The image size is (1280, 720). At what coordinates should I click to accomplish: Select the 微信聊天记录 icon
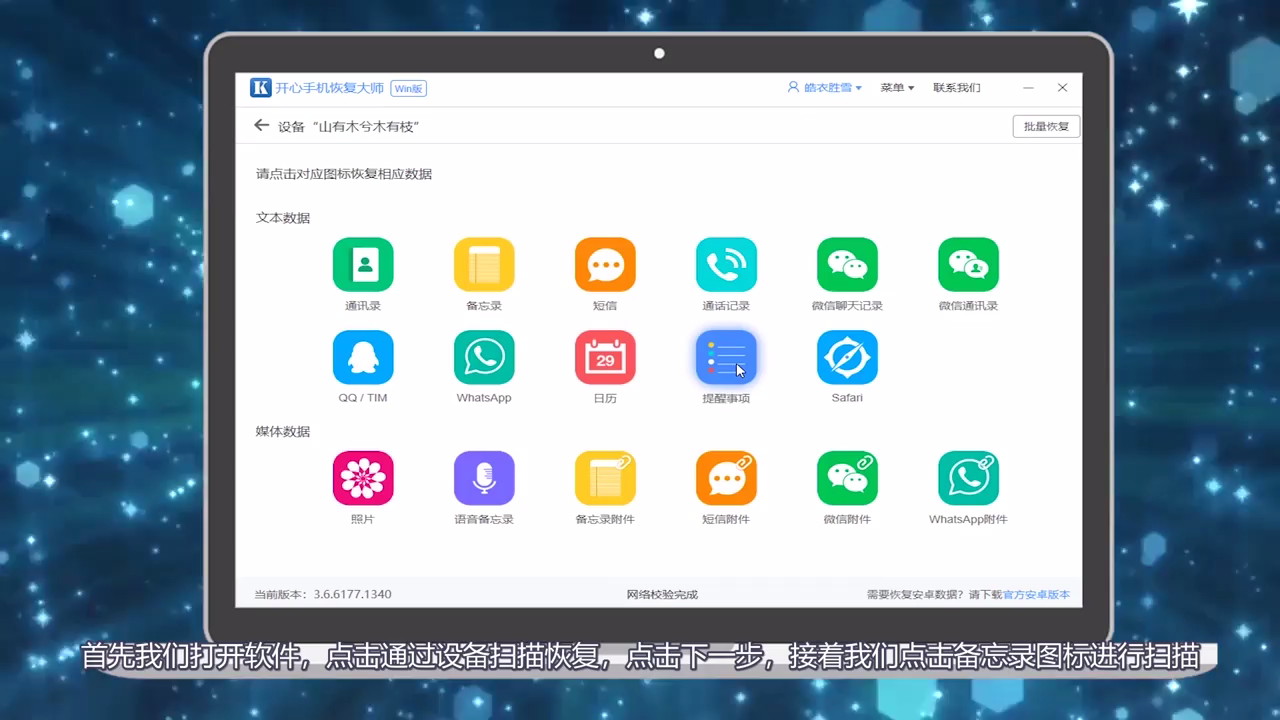[x=847, y=263]
